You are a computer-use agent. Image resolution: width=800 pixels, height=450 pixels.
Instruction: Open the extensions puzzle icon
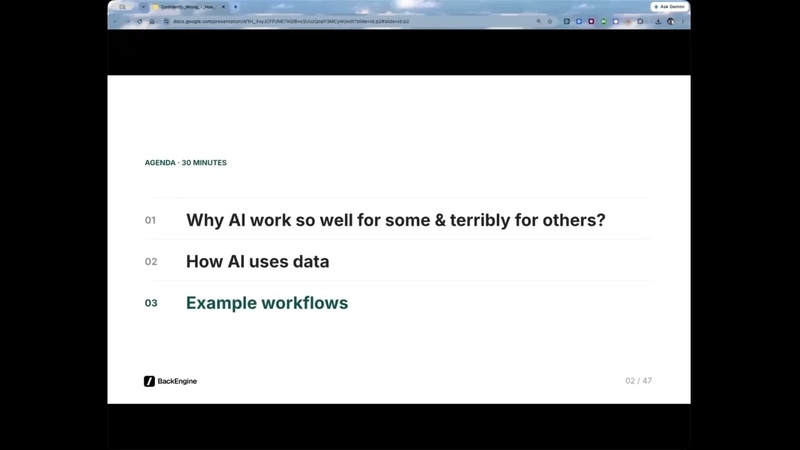[640, 21]
